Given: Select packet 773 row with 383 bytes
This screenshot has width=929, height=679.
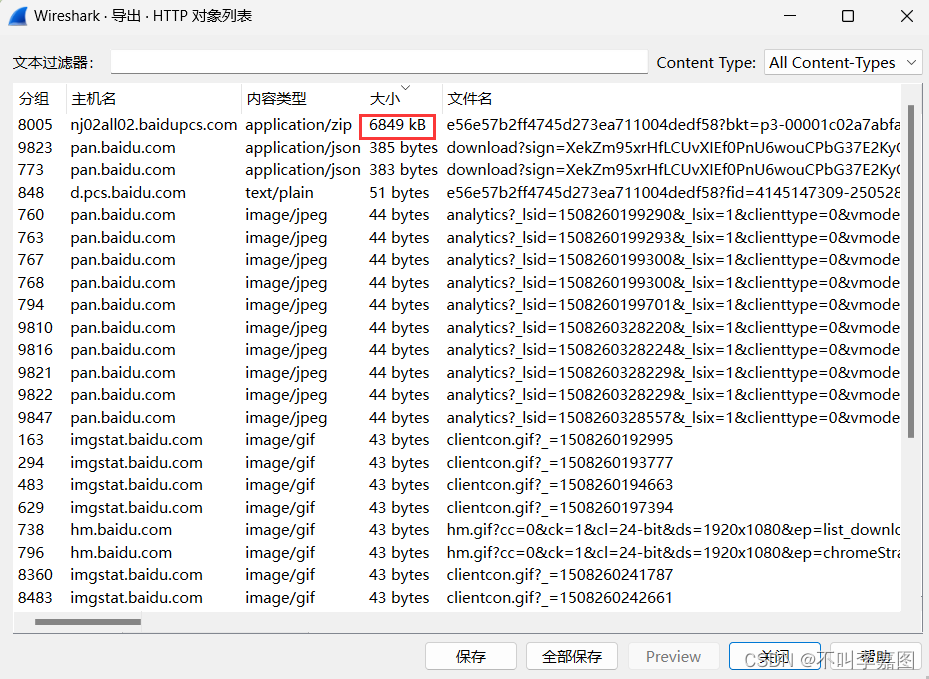Looking at the screenshot, I should pos(457,169).
